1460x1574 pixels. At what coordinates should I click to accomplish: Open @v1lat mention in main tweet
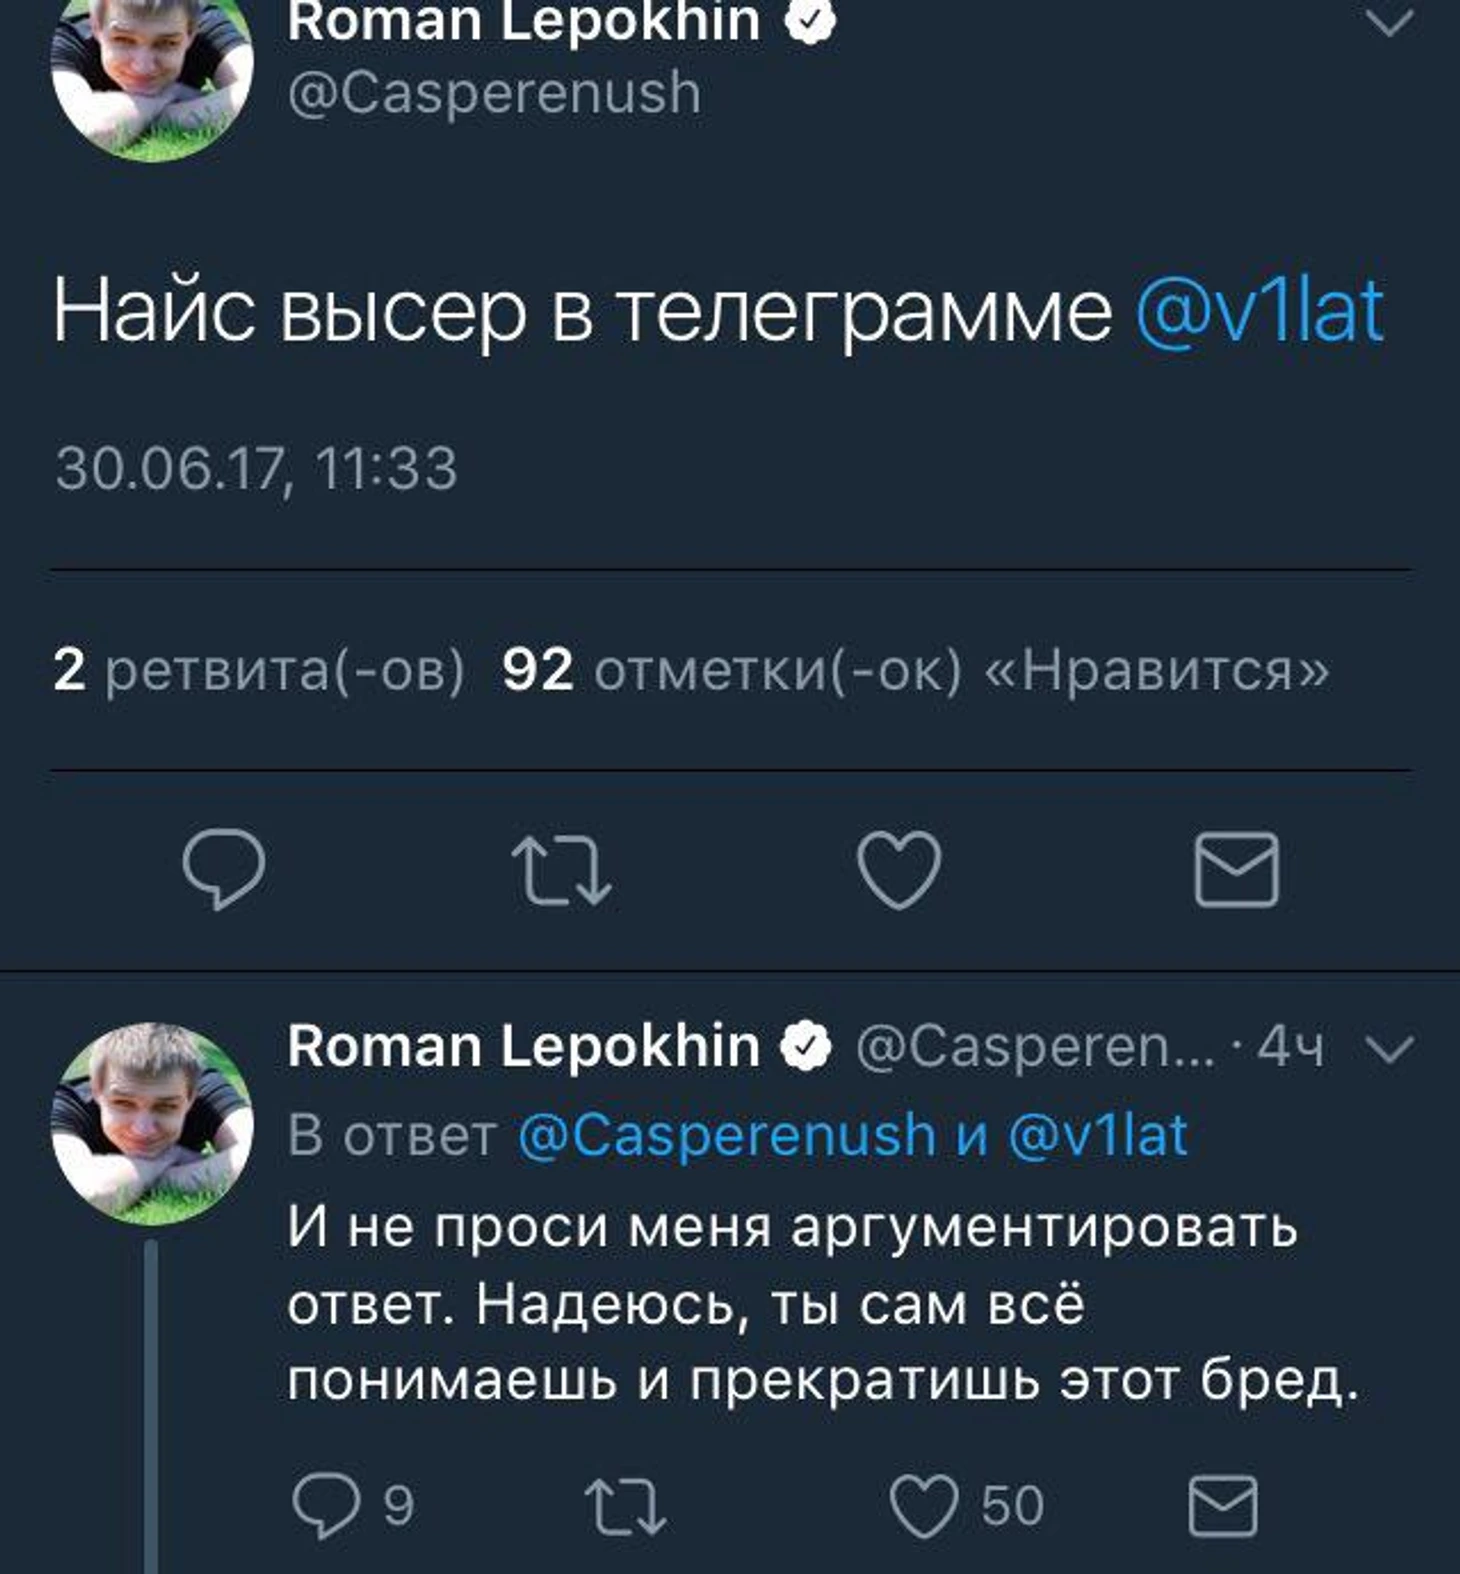(1259, 312)
